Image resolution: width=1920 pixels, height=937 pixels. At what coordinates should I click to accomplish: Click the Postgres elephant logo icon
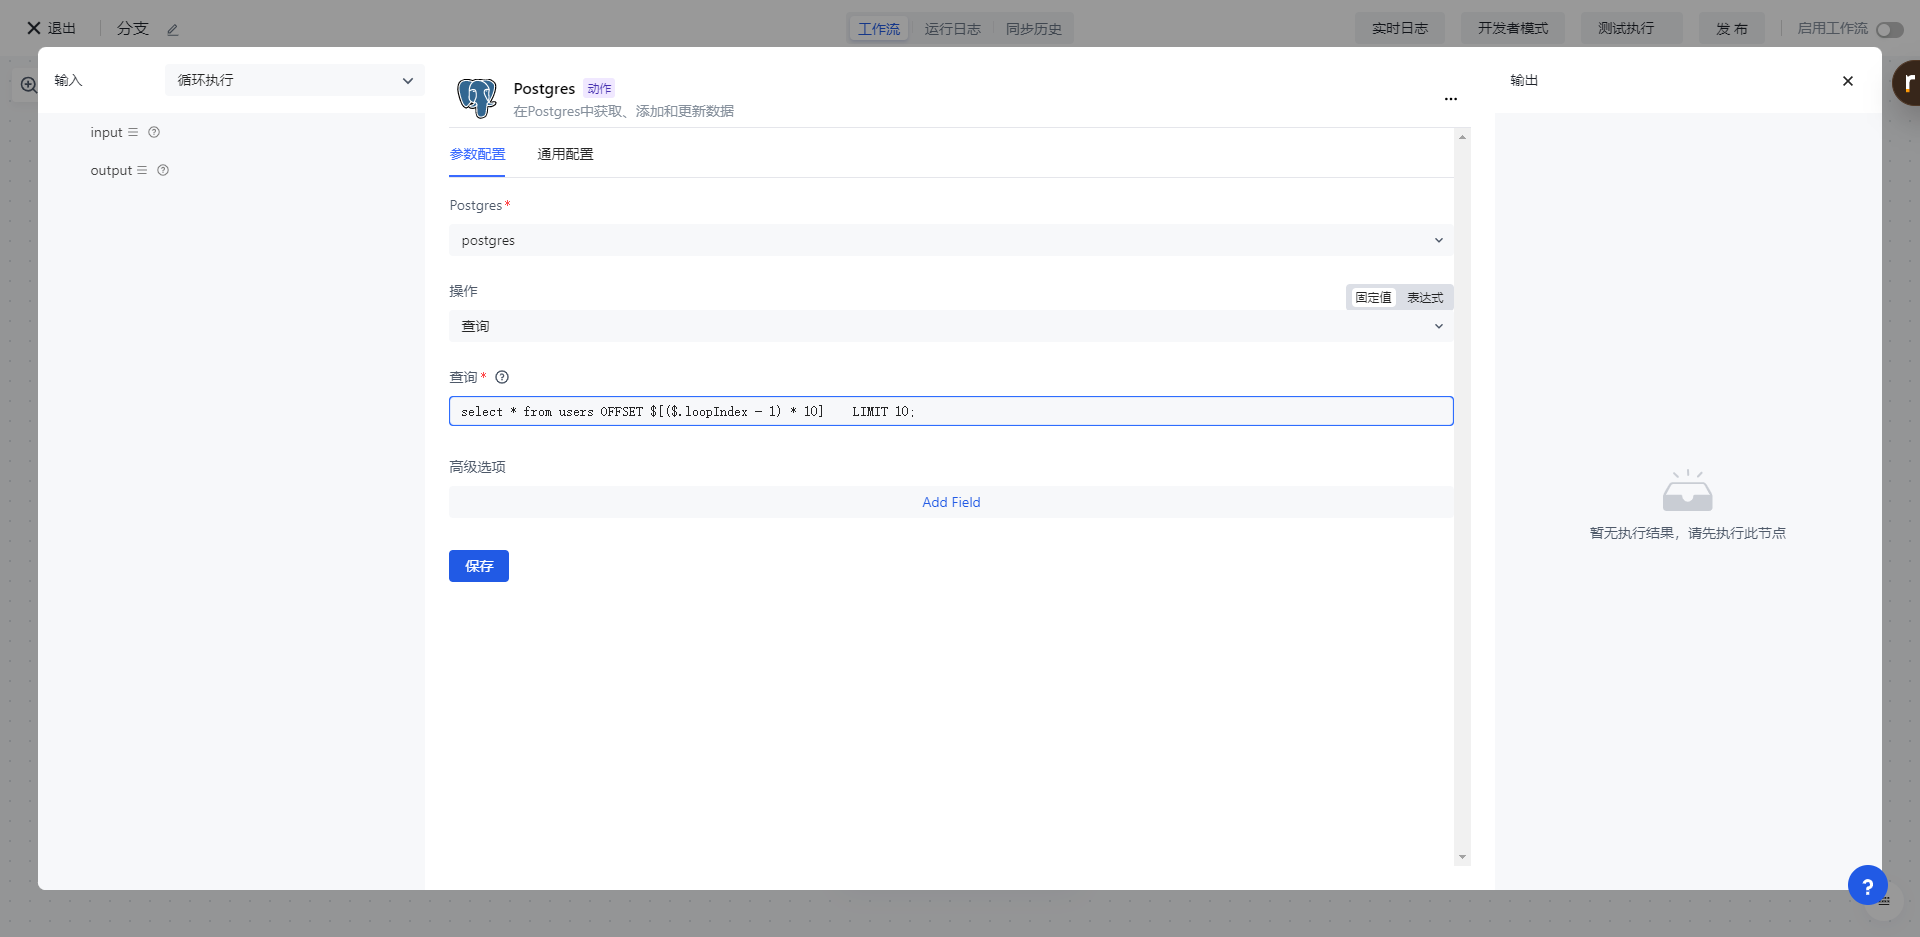[x=477, y=98]
